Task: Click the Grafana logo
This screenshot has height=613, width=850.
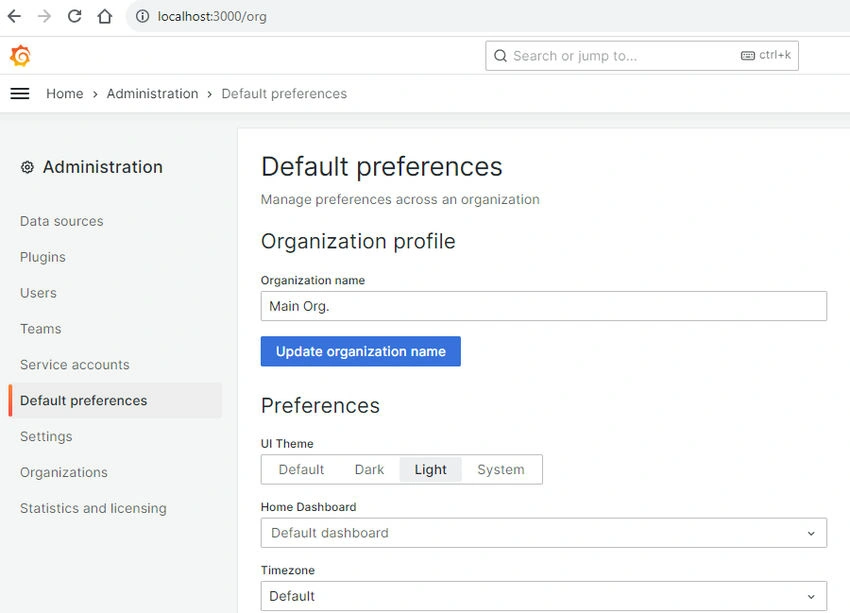Action: (x=20, y=56)
